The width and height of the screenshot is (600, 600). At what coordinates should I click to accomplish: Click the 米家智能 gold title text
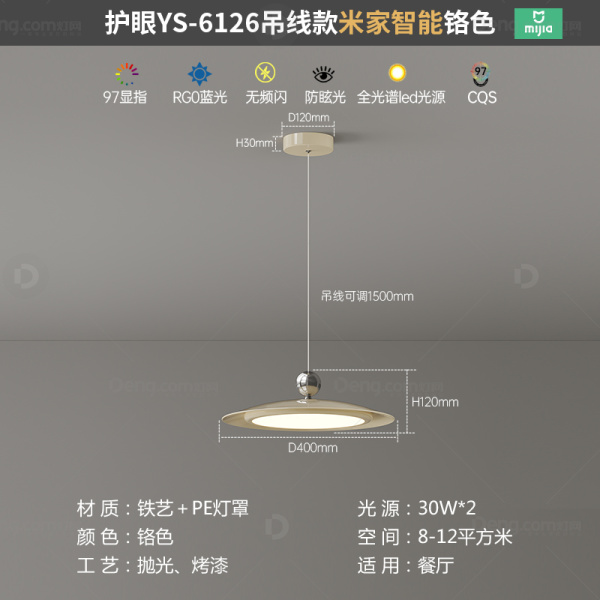(390, 23)
